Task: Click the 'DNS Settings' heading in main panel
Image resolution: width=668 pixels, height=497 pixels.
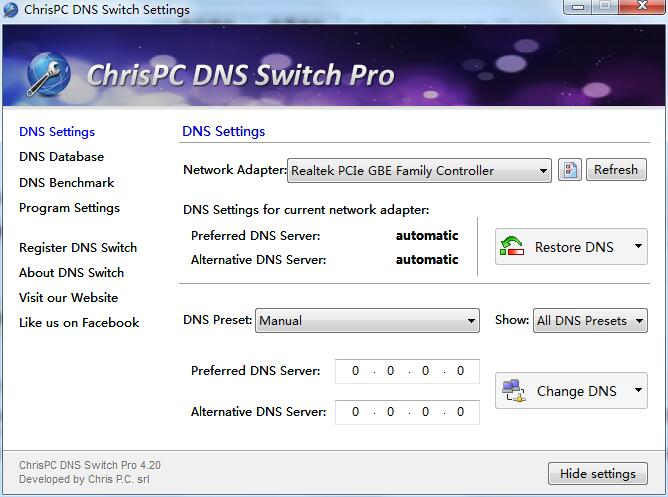Action: (224, 131)
